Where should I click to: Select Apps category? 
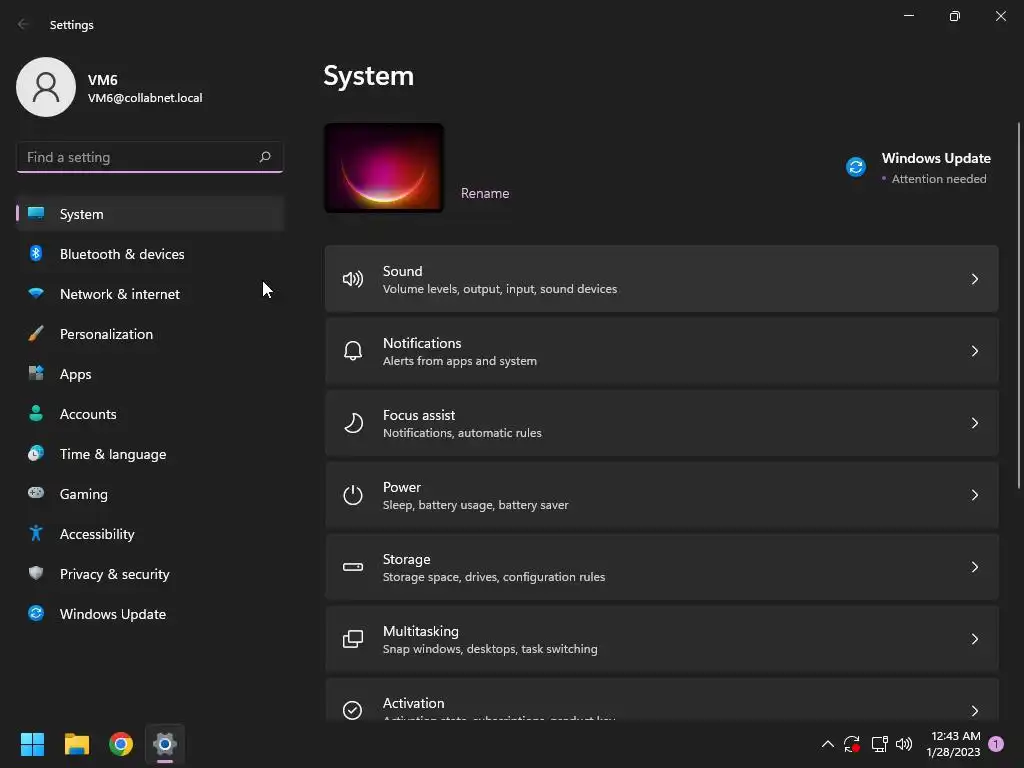pos(150,374)
